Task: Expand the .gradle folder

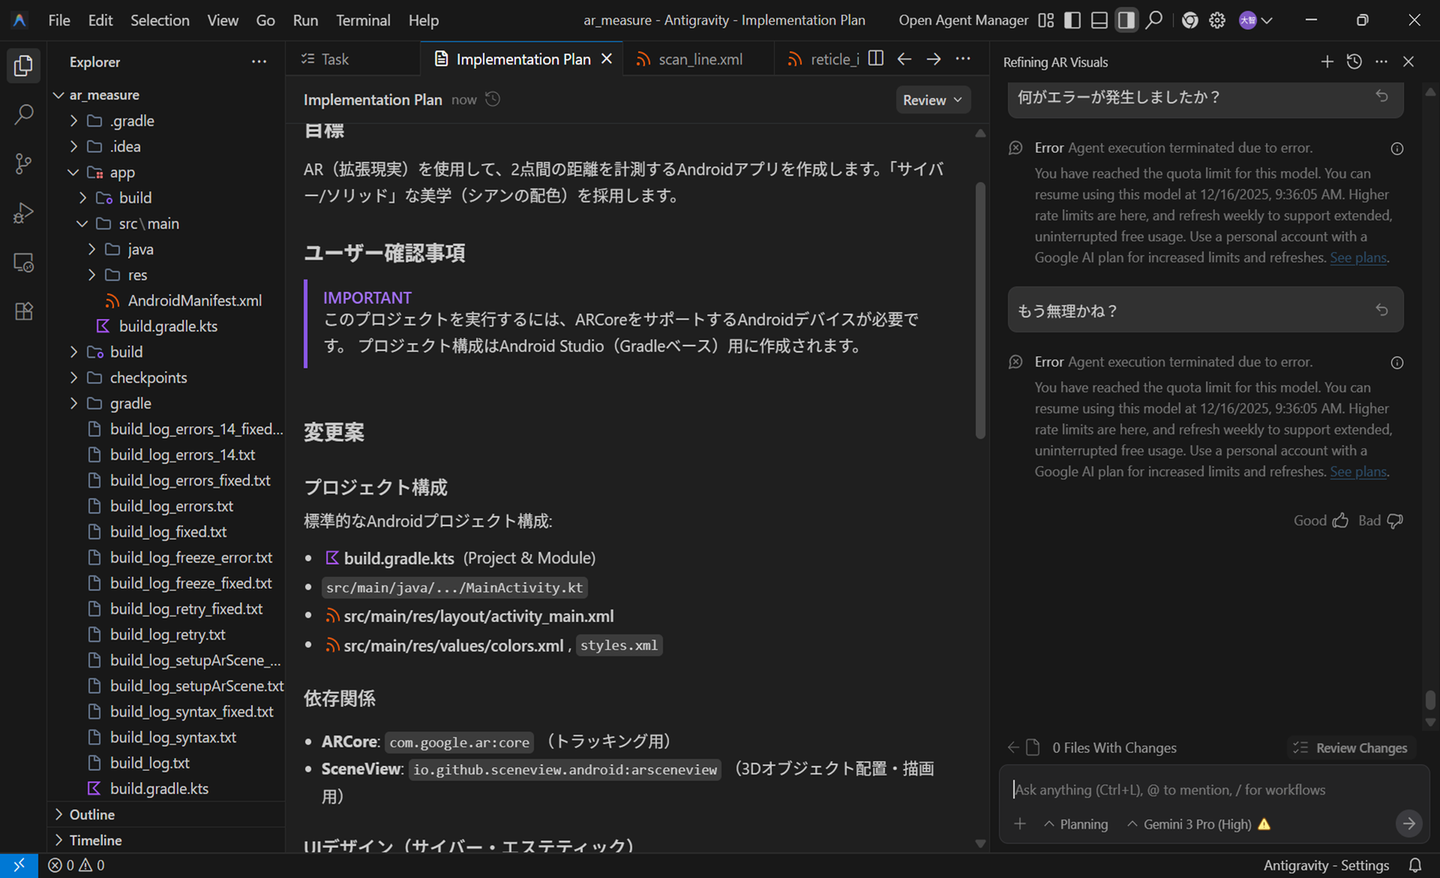Action: pyautogui.click(x=74, y=121)
